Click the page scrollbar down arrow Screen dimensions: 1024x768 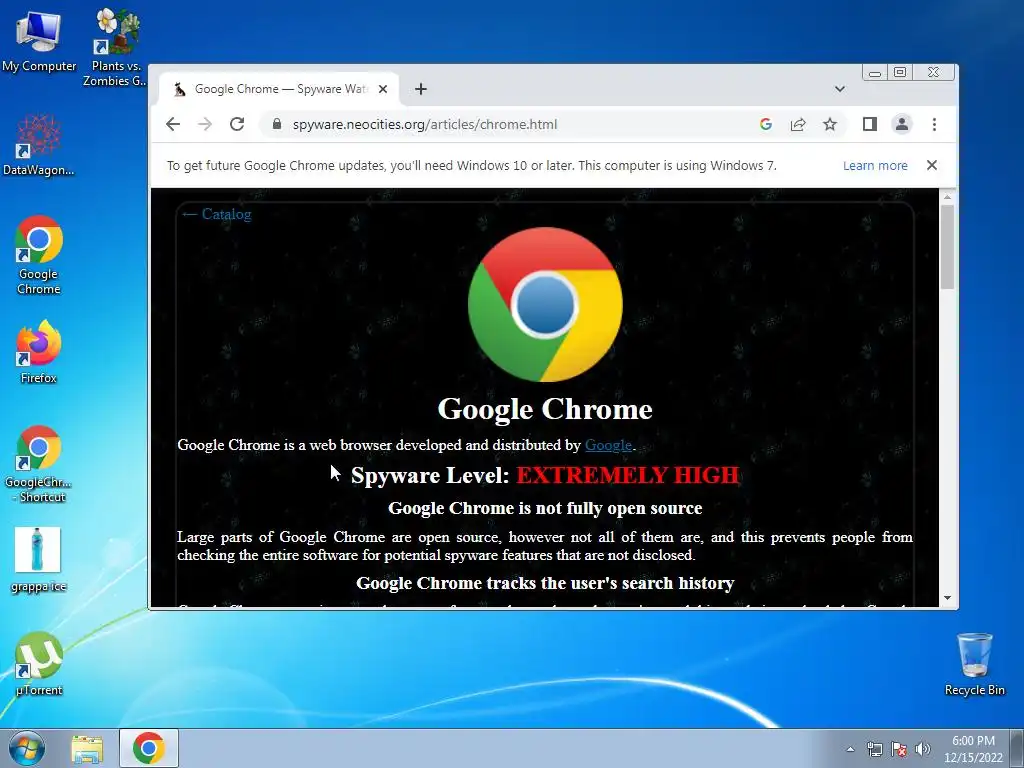(x=947, y=598)
